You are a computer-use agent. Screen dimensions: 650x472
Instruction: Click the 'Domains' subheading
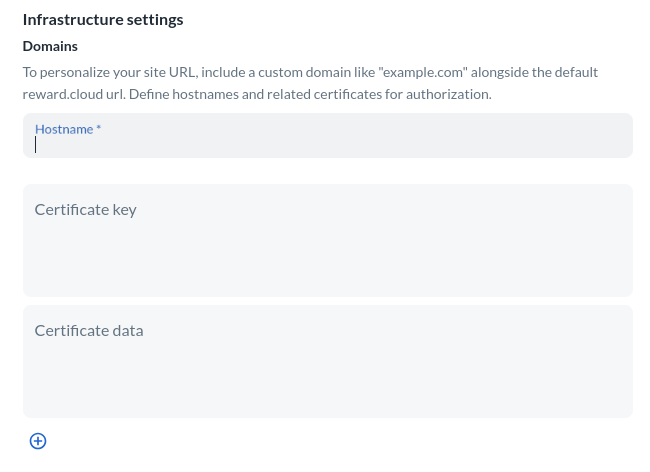pyautogui.click(x=50, y=46)
